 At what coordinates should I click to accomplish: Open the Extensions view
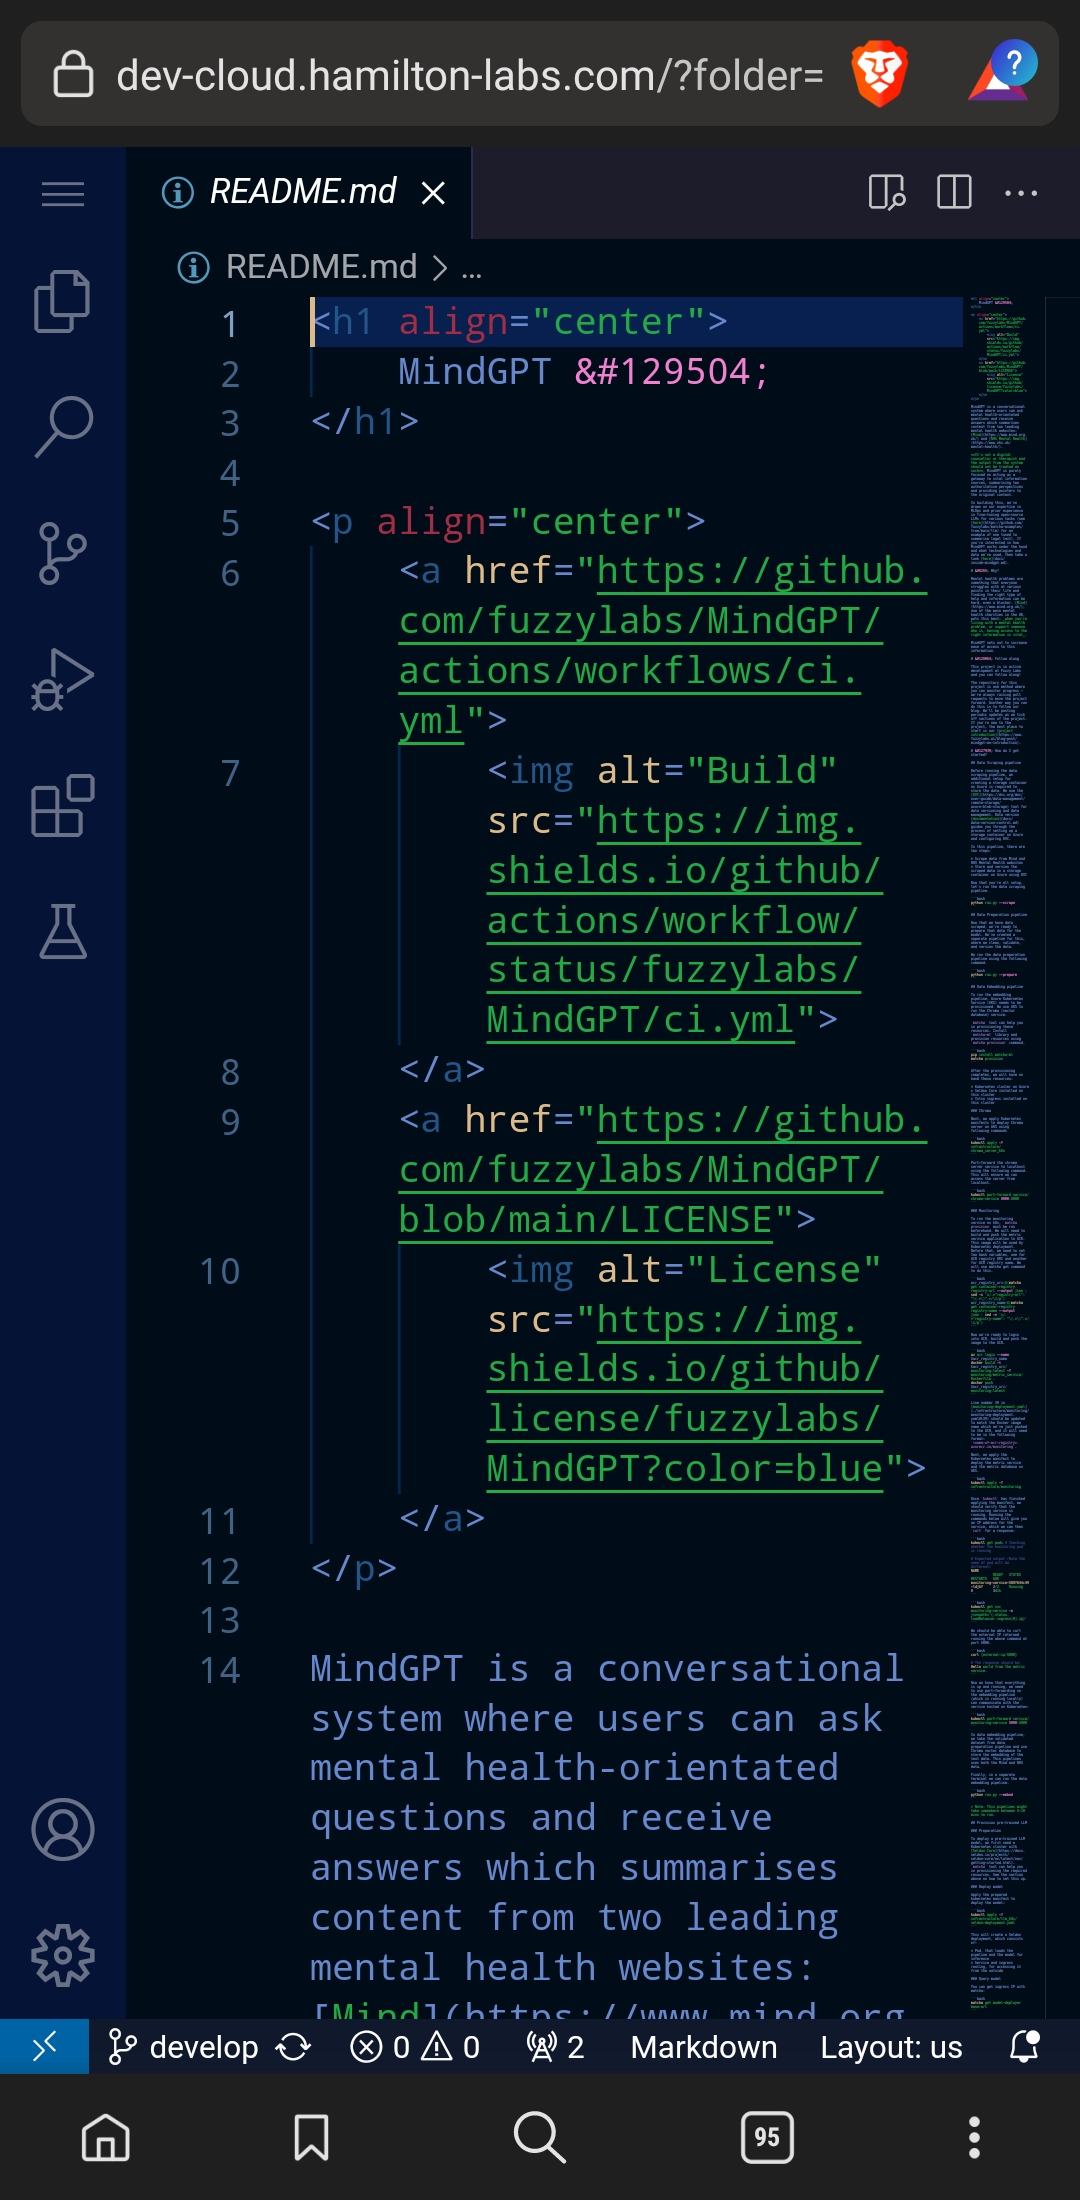[x=62, y=806]
